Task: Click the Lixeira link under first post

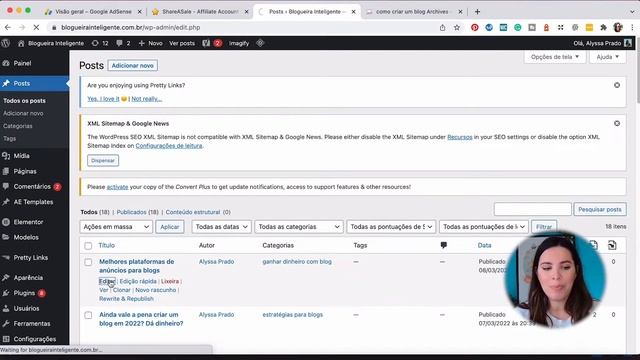Action: (170, 281)
